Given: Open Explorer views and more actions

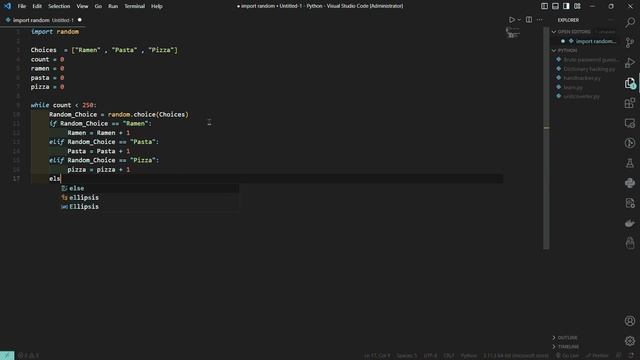Looking at the screenshot, I should (x=611, y=20).
